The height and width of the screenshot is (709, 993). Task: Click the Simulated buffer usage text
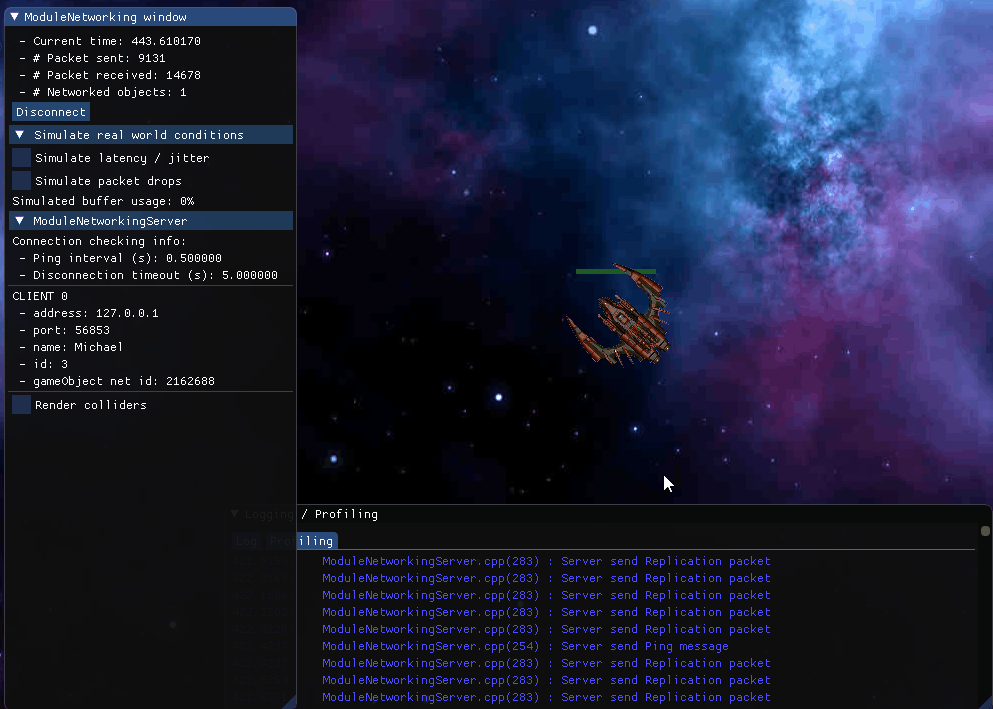(103, 201)
